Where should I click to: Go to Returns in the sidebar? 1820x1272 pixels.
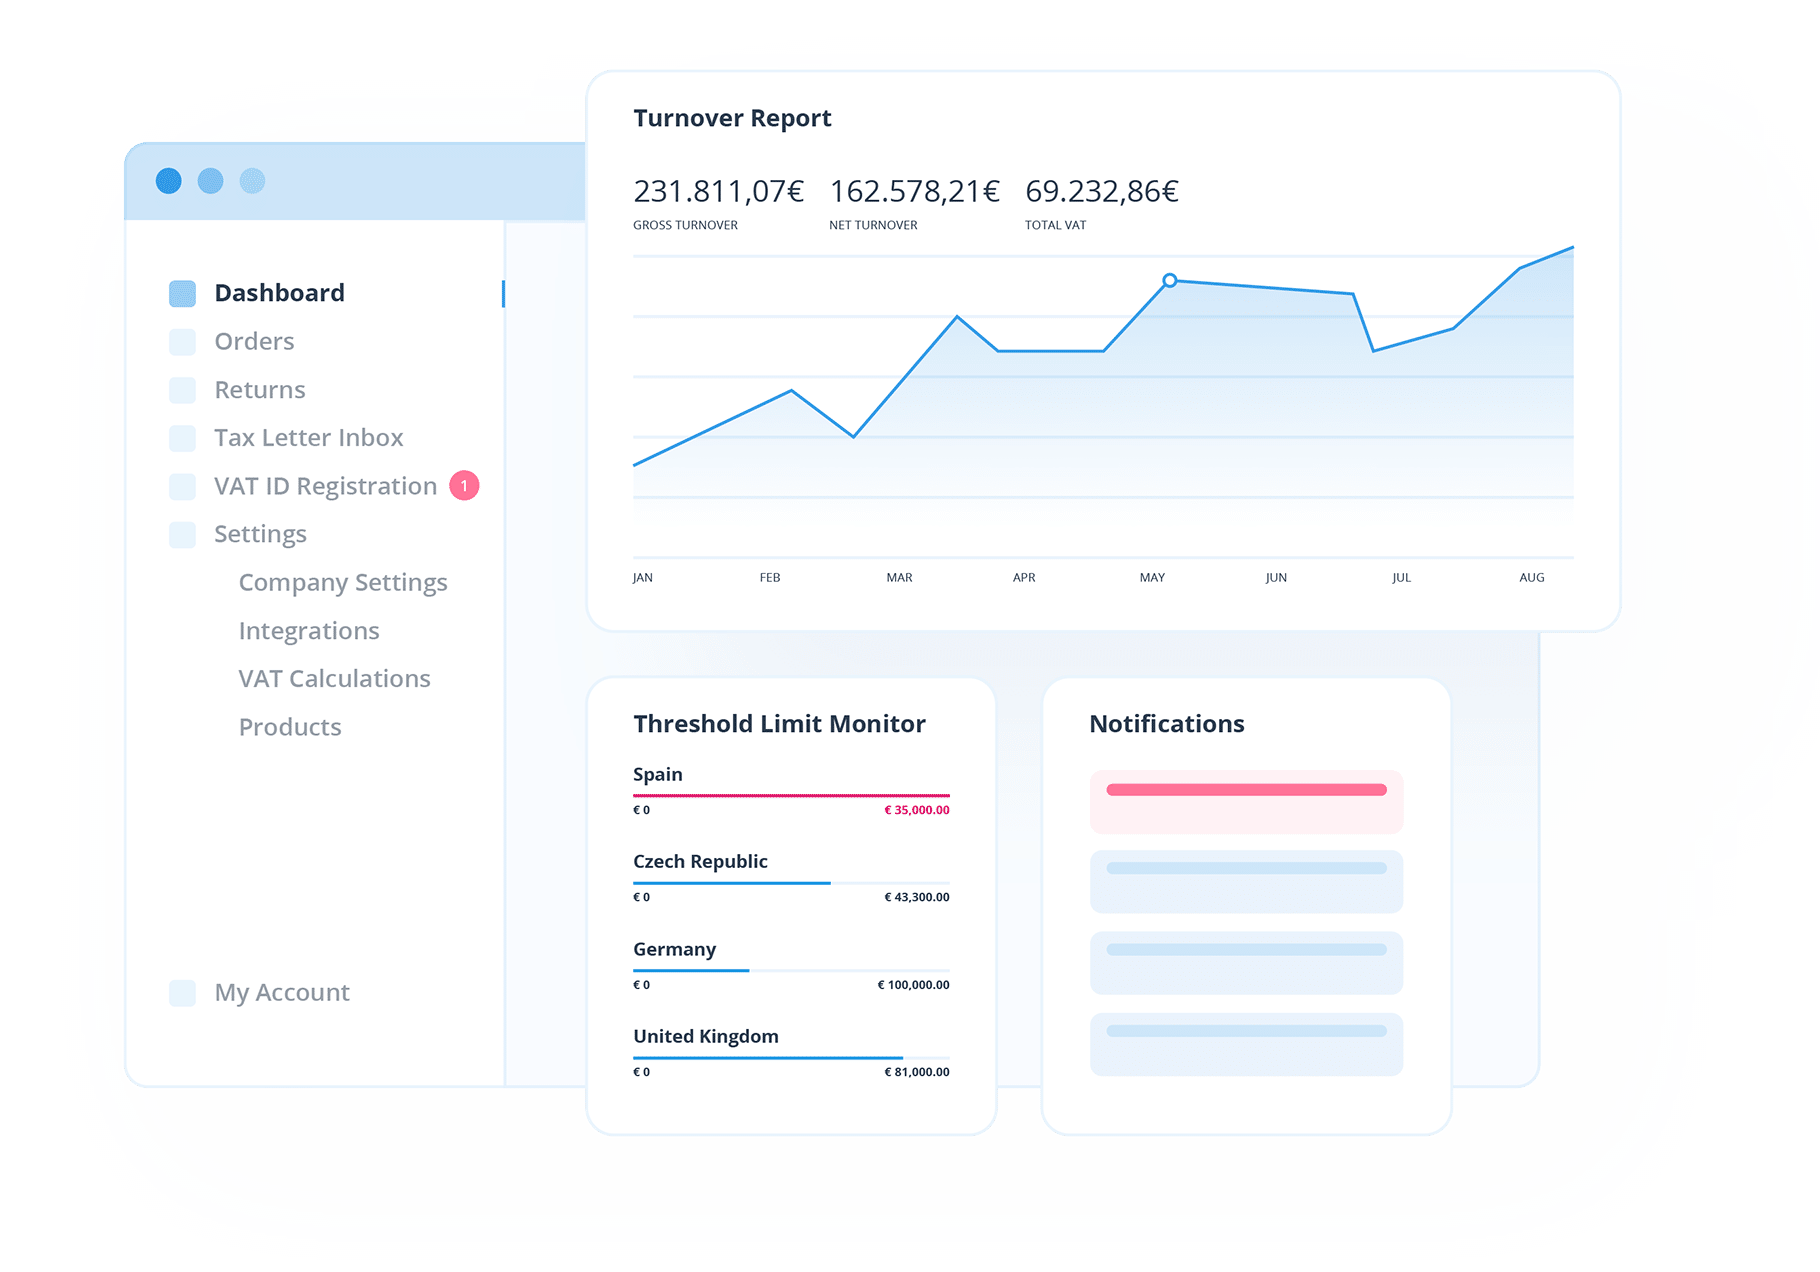coord(260,390)
